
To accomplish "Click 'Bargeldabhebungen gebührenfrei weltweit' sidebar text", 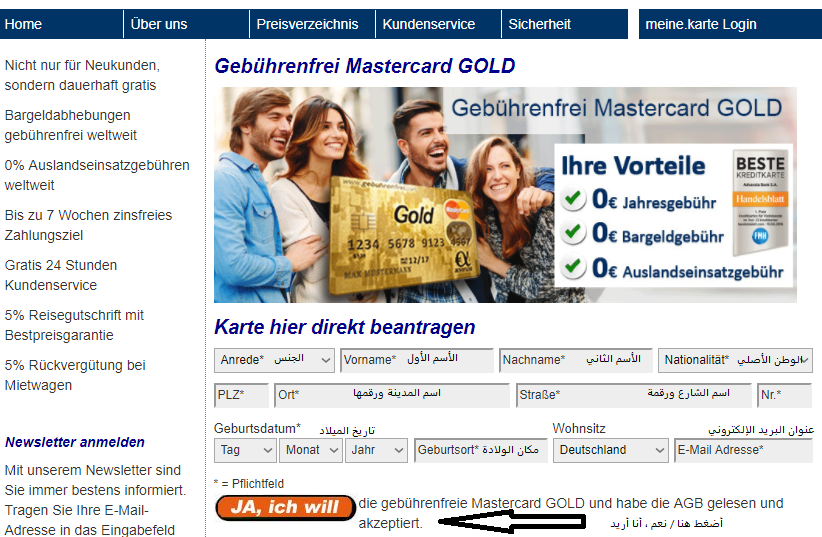I will 70,125.
